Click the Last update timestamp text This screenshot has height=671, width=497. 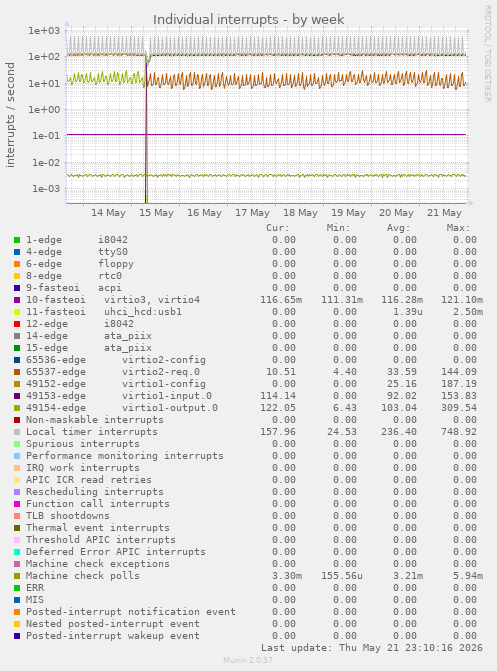click(x=372, y=647)
